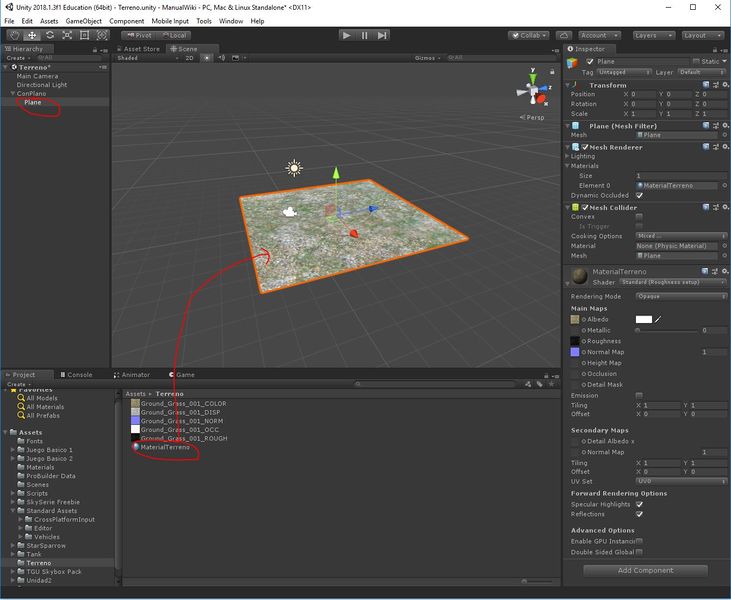This screenshot has width=731, height=600.
Task: Toggle scene audio speaker icon
Action: pos(222,58)
